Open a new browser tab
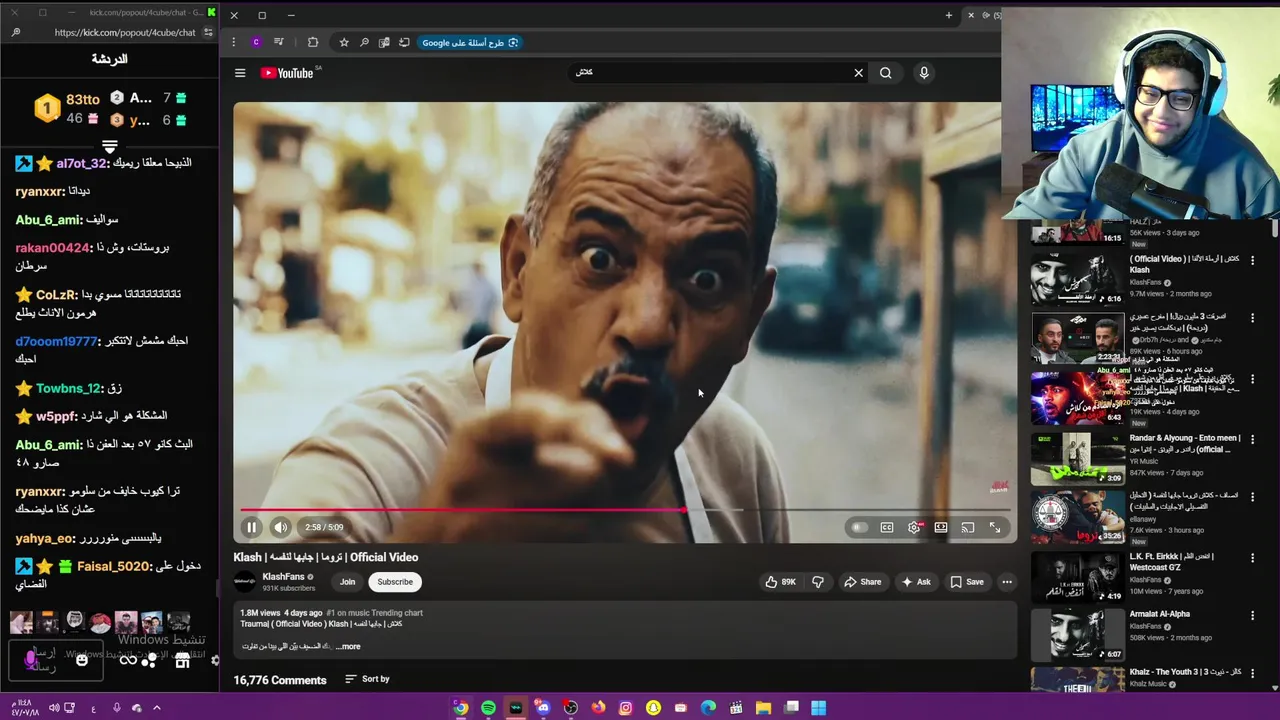The width and height of the screenshot is (1280, 720). pos(949,15)
